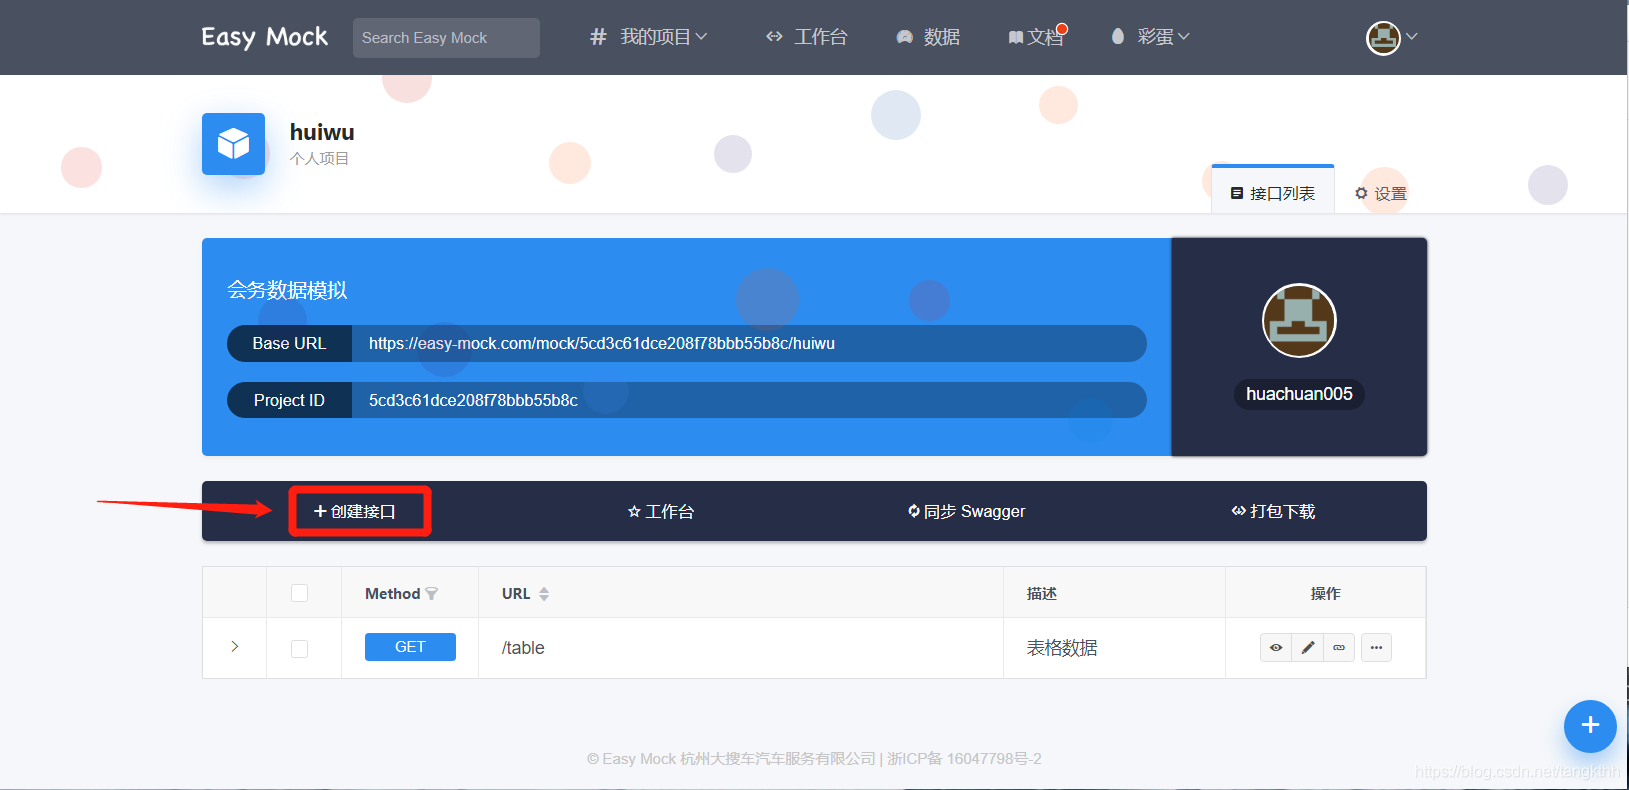Add project to 工作台 in action bar

[661, 511]
